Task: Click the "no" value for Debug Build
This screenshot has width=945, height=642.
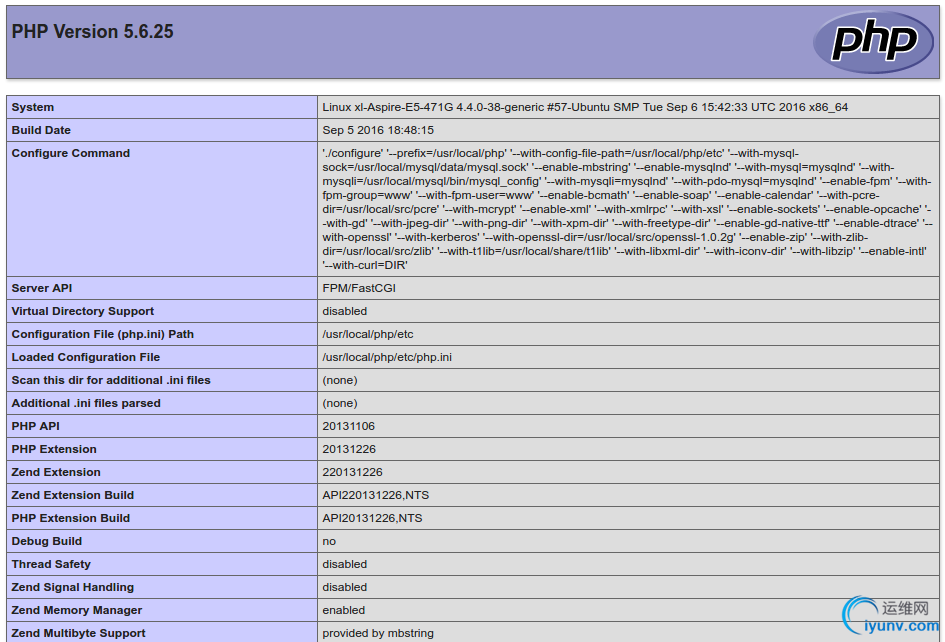Action: pyautogui.click(x=329, y=541)
